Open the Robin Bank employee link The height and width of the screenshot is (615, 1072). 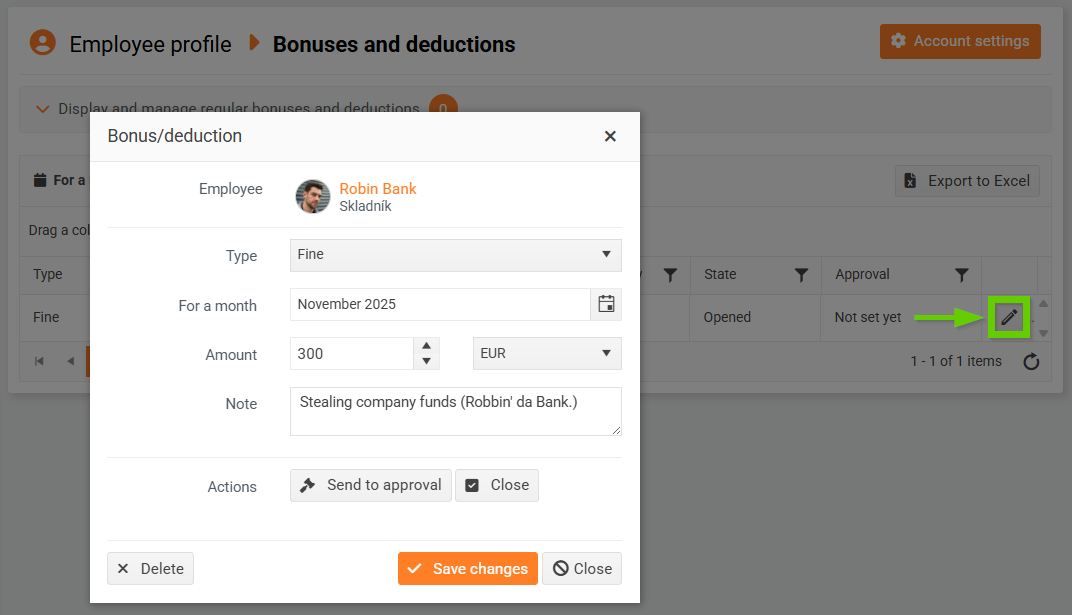click(377, 188)
